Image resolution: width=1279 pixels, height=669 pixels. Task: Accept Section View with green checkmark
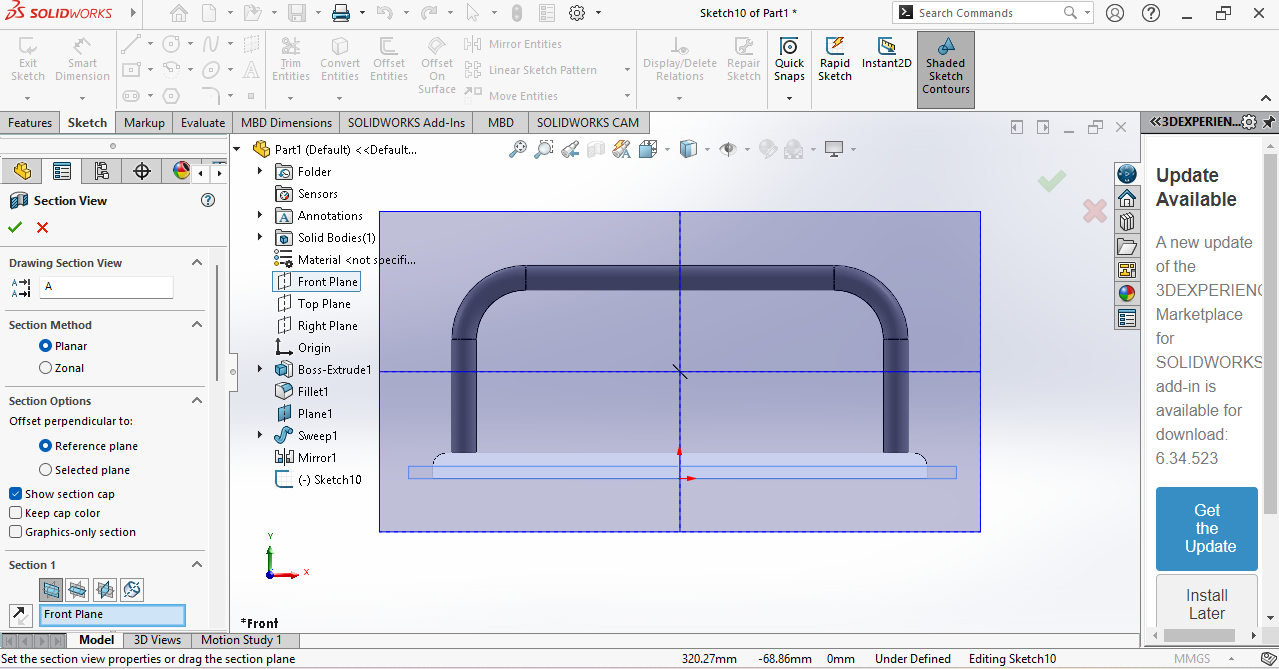coord(15,227)
